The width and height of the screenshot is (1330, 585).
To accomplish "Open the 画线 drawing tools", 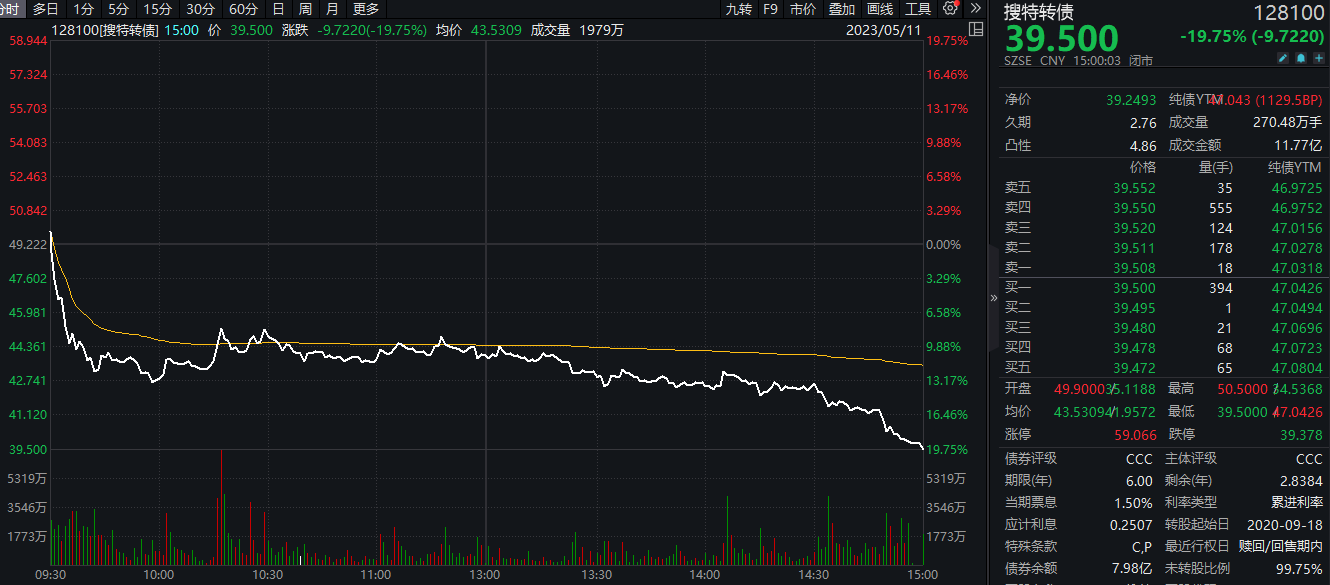I will (x=880, y=9).
